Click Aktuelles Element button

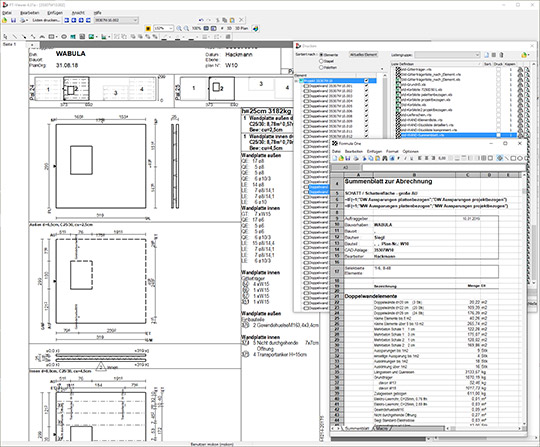pyautogui.click(x=364, y=54)
